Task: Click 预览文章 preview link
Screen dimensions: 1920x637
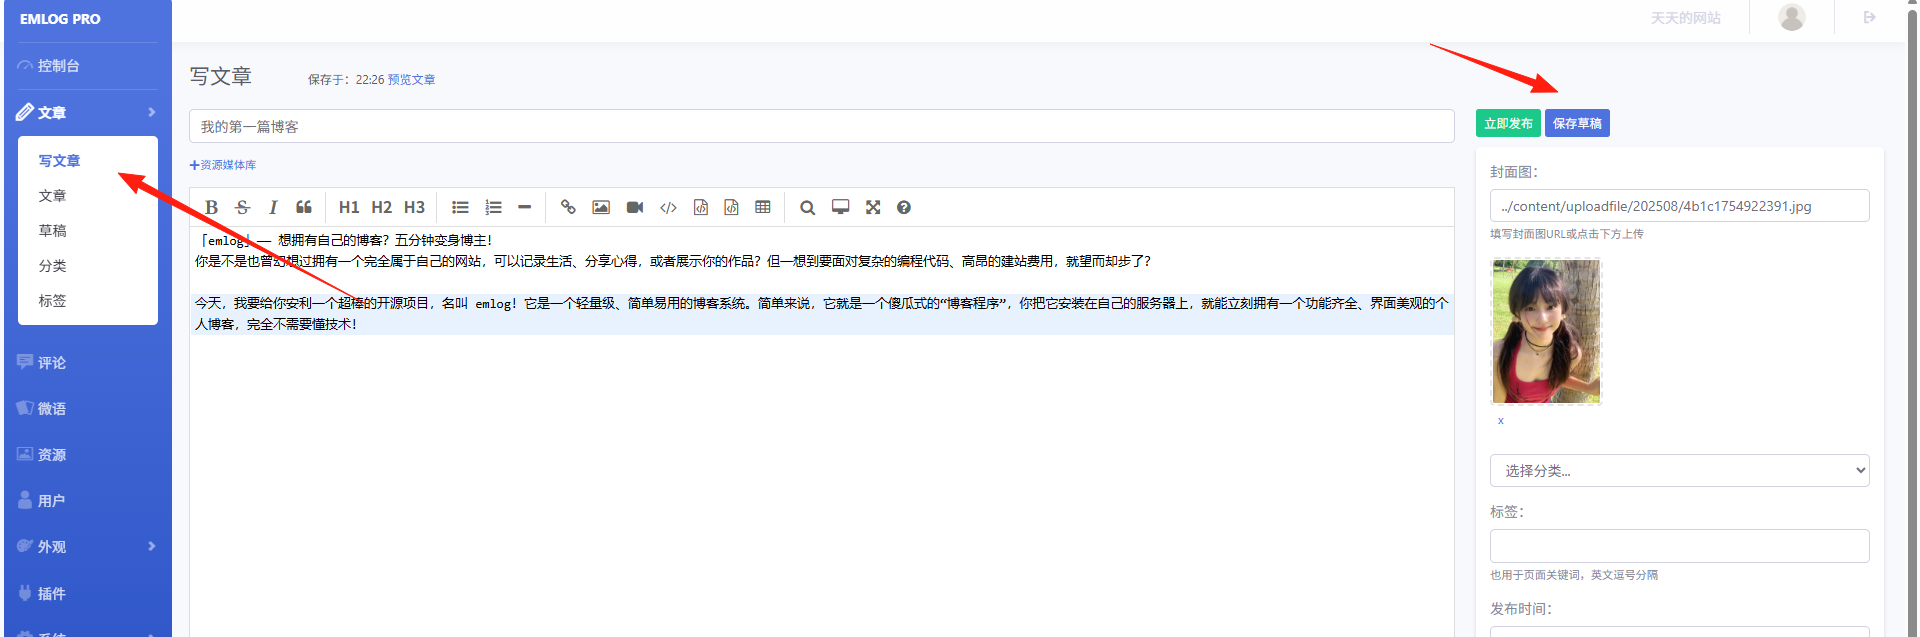Action: coord(411,80)
